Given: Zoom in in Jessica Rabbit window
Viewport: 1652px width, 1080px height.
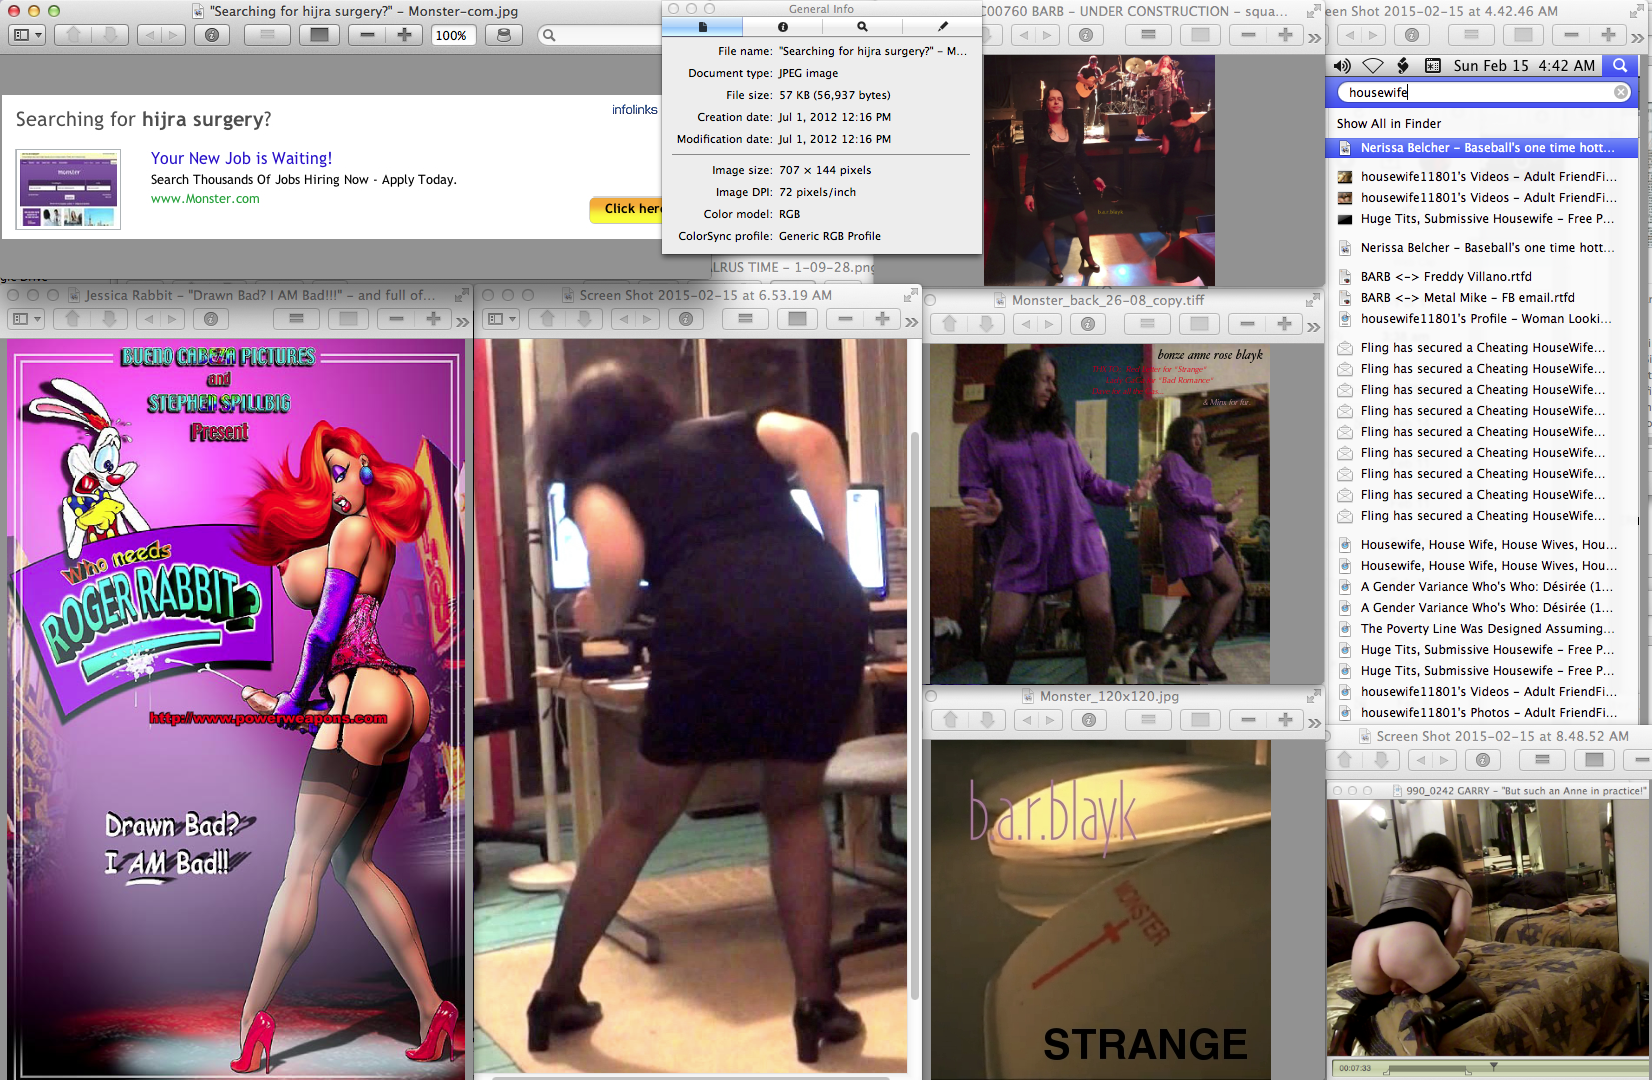Looking at the screenshot, I should click(x=433, y=319).
